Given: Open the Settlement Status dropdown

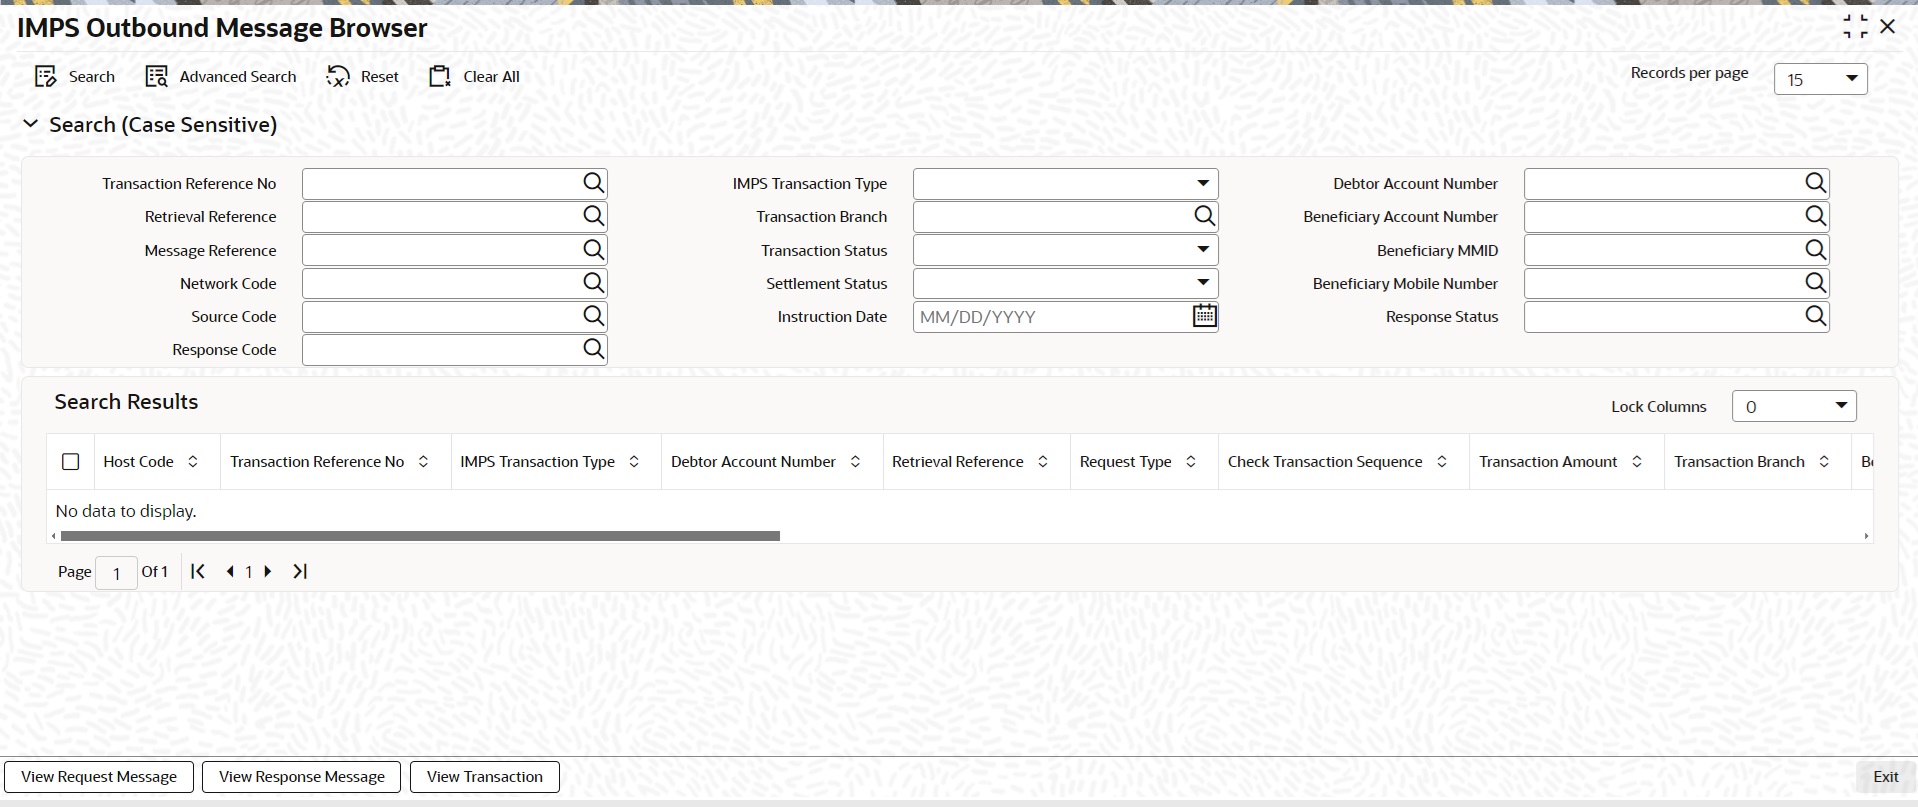Looking at the screenshot, I should click(x=1065, y=283).
